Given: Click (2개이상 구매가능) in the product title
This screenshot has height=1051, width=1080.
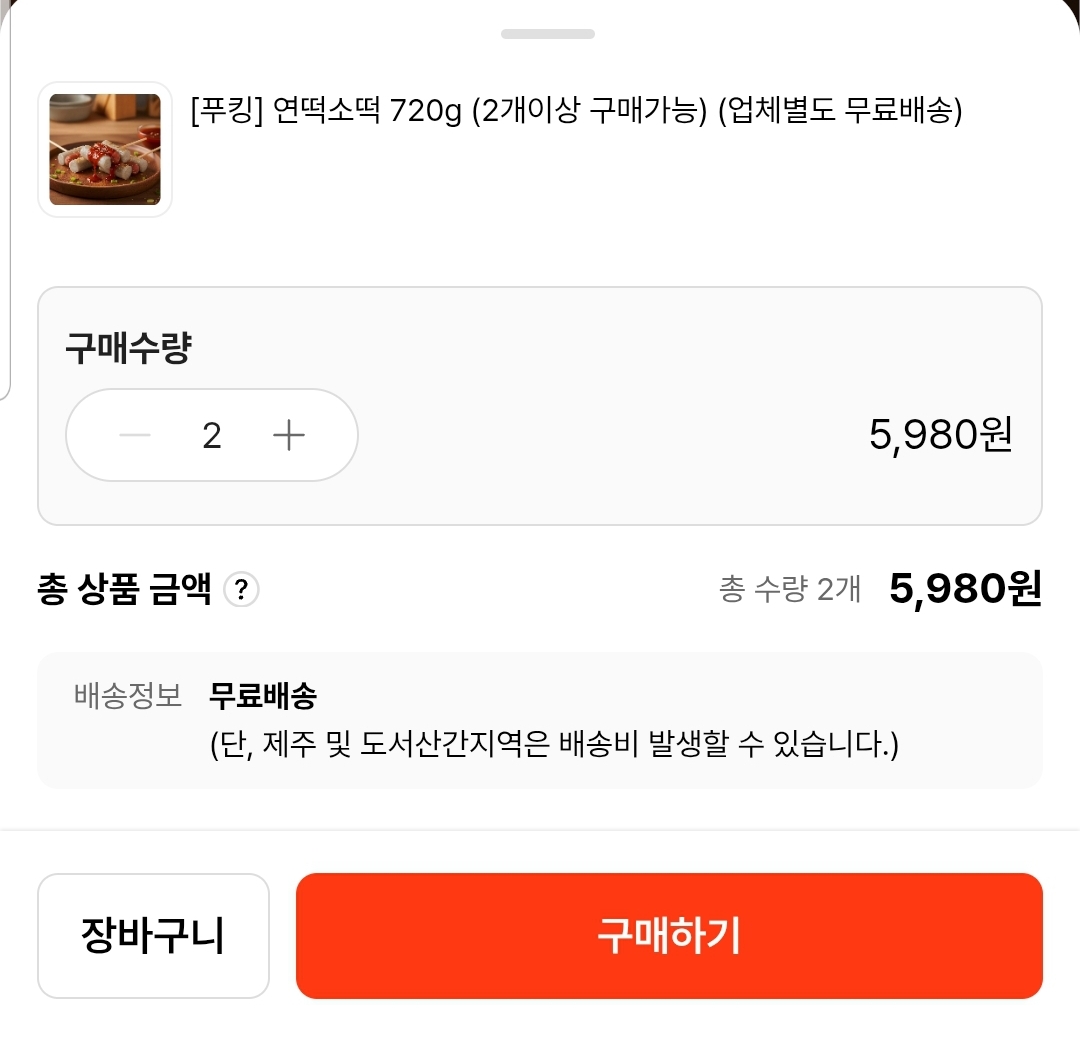Looking at the screenshot, I should point(589,110).
